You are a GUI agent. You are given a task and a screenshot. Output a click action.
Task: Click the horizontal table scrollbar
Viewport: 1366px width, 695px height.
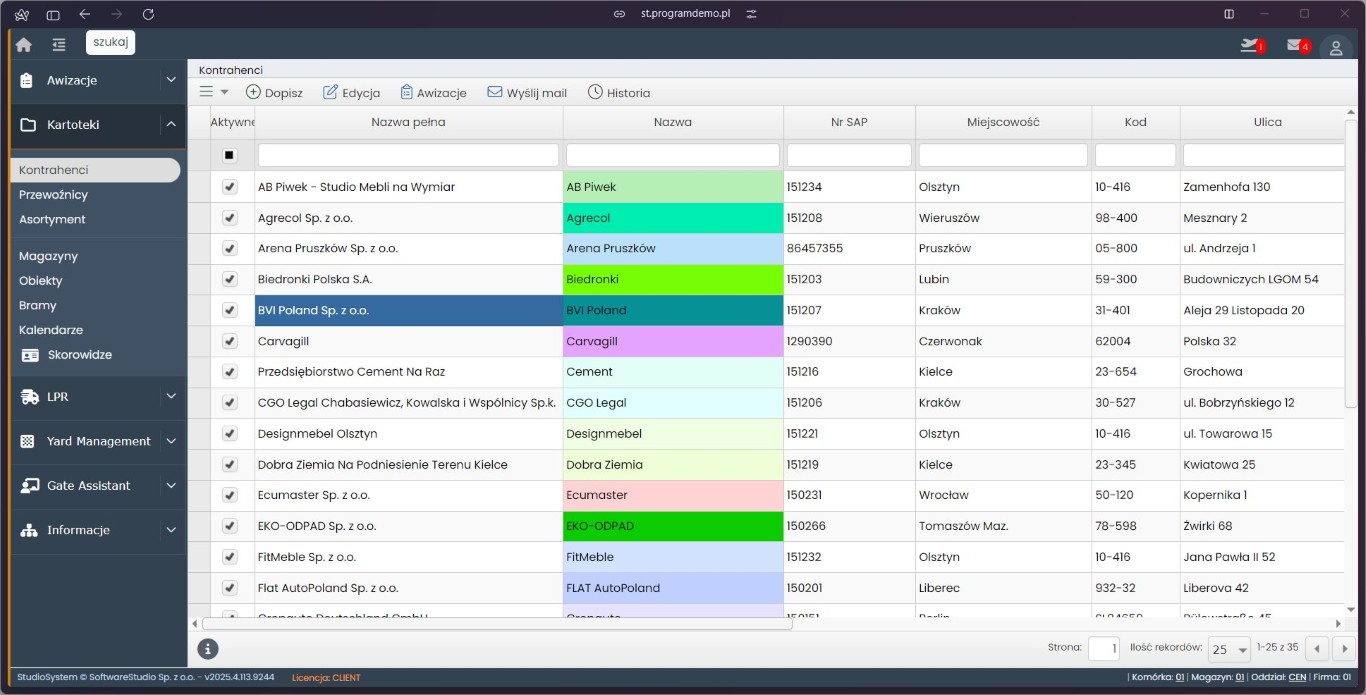click(x=497, y=623)
